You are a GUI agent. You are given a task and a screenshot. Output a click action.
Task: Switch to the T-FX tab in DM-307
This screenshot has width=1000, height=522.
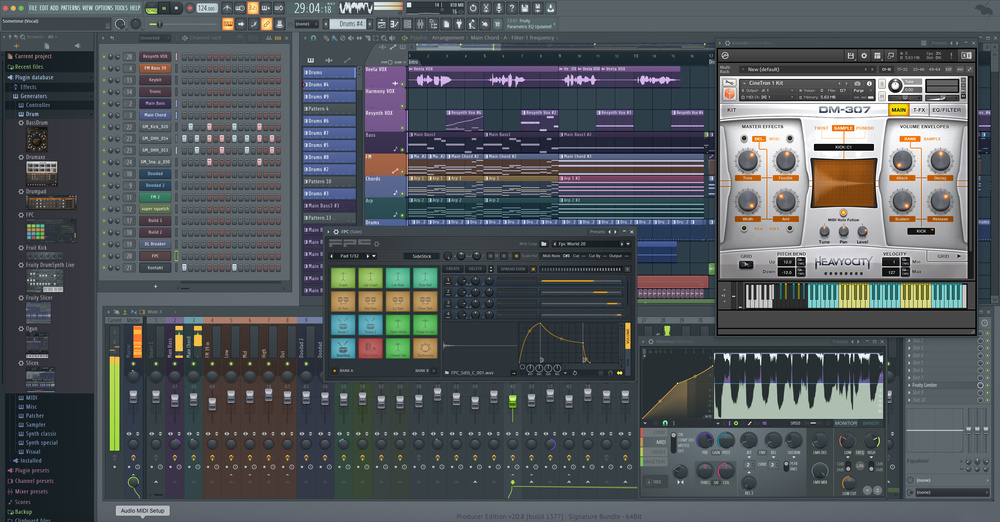pos(919,110)
